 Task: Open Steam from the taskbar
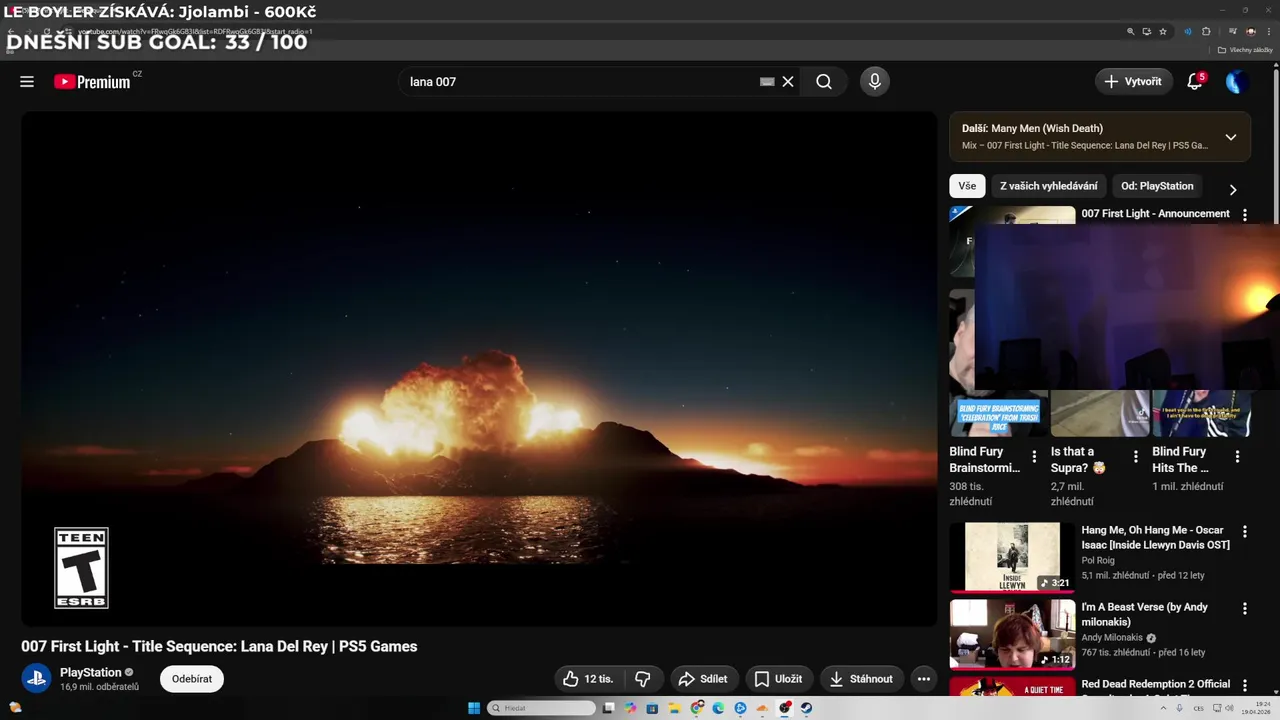[806, 708]
